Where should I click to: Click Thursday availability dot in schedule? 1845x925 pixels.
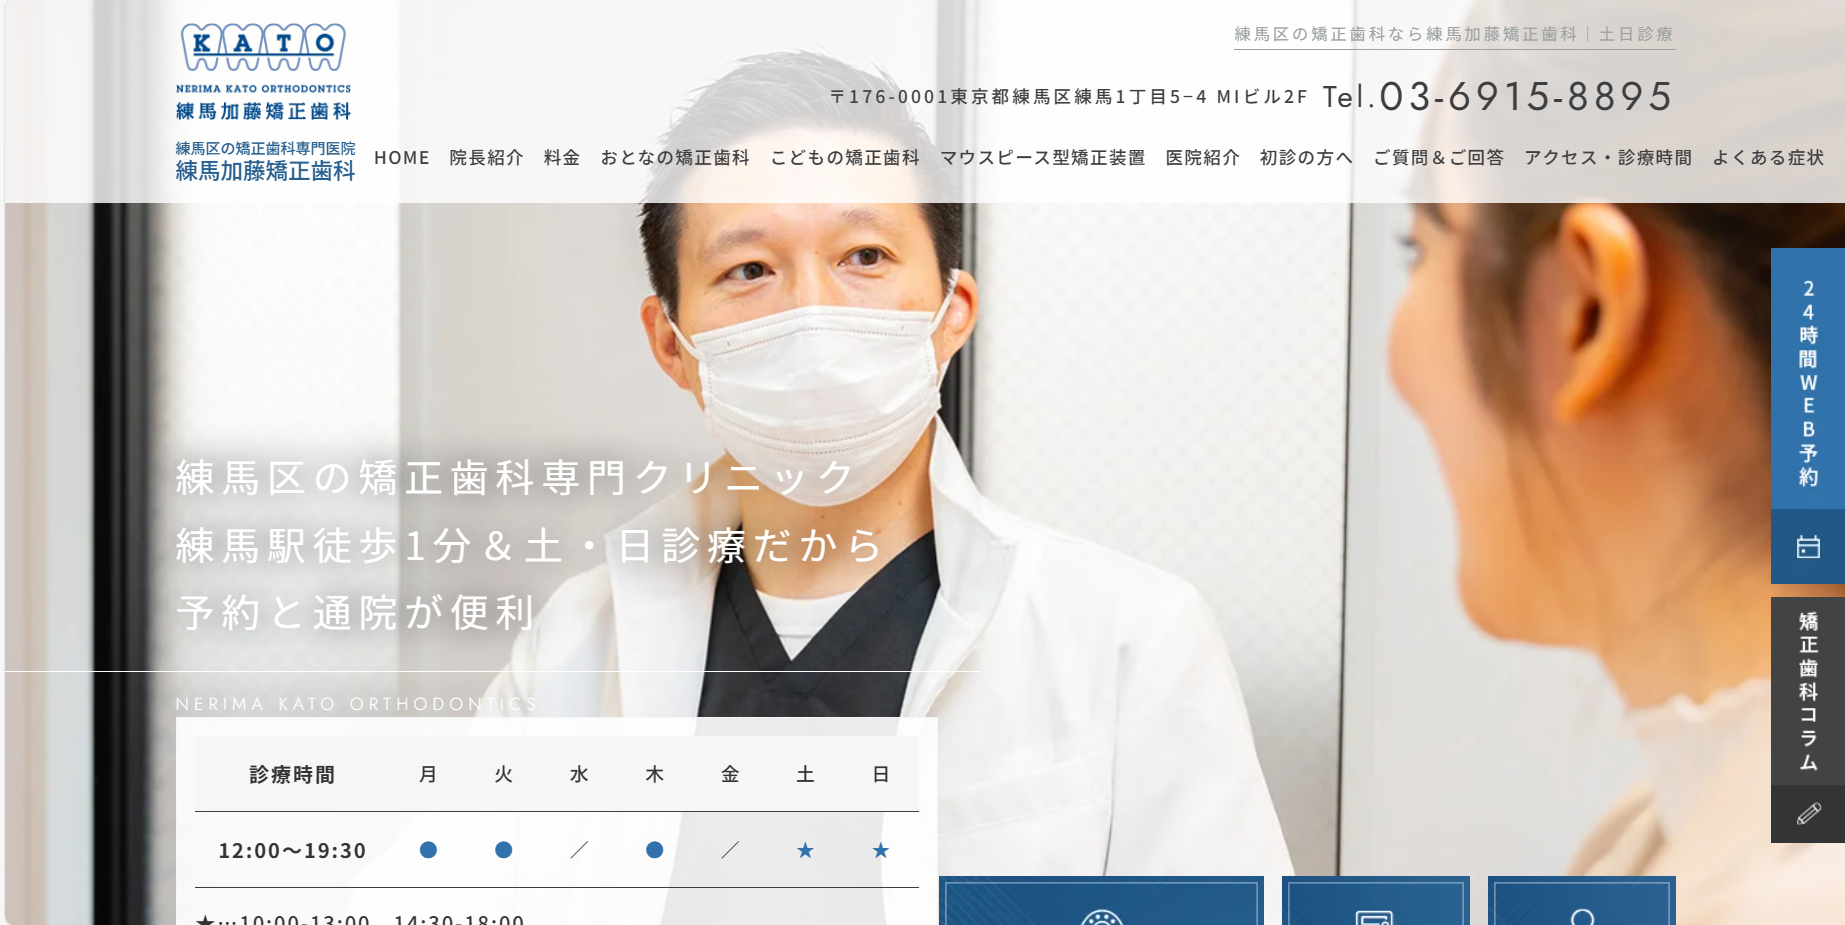(655, 850)
